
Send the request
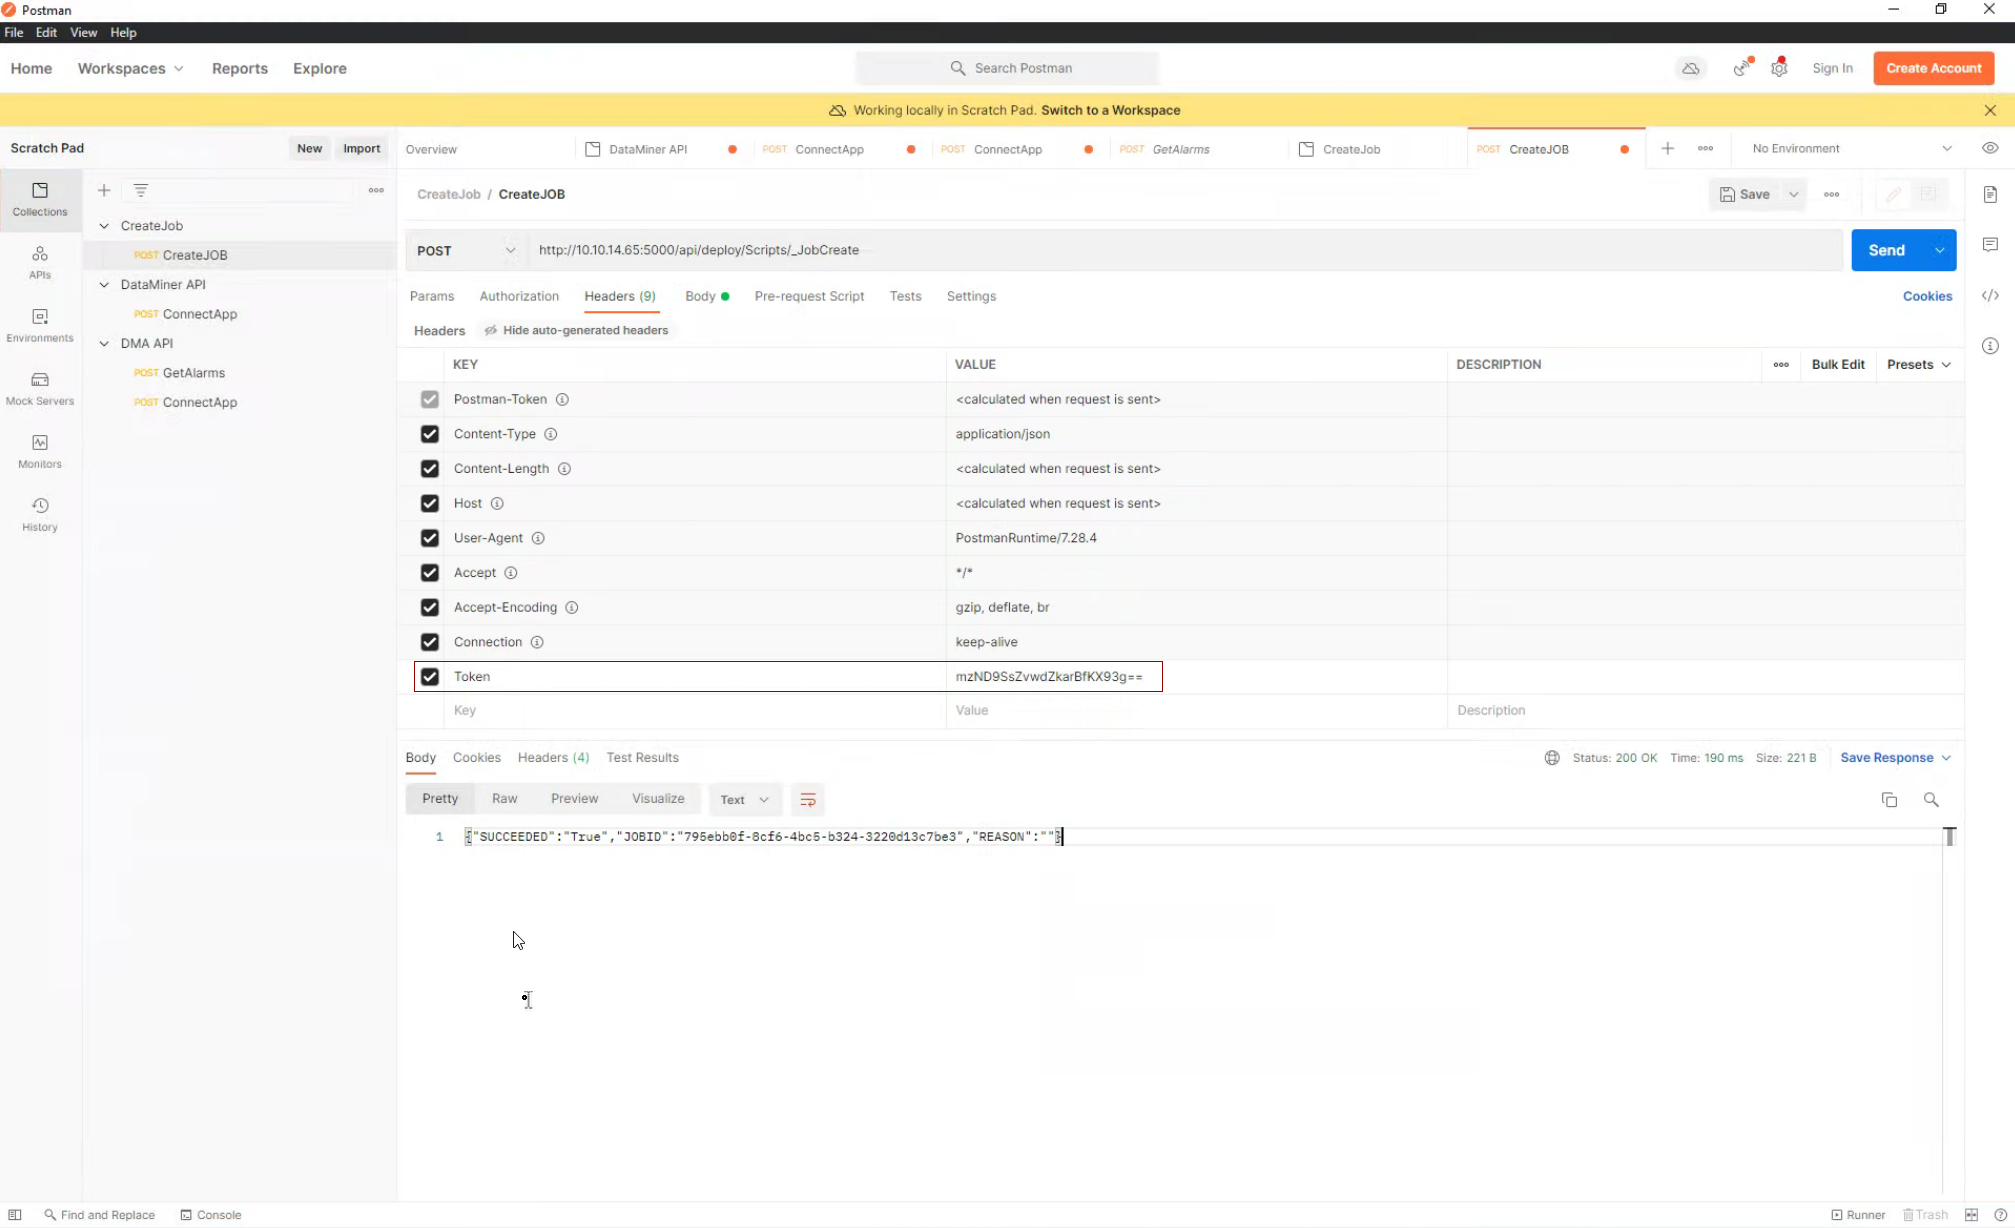(x=1886, y=250)
